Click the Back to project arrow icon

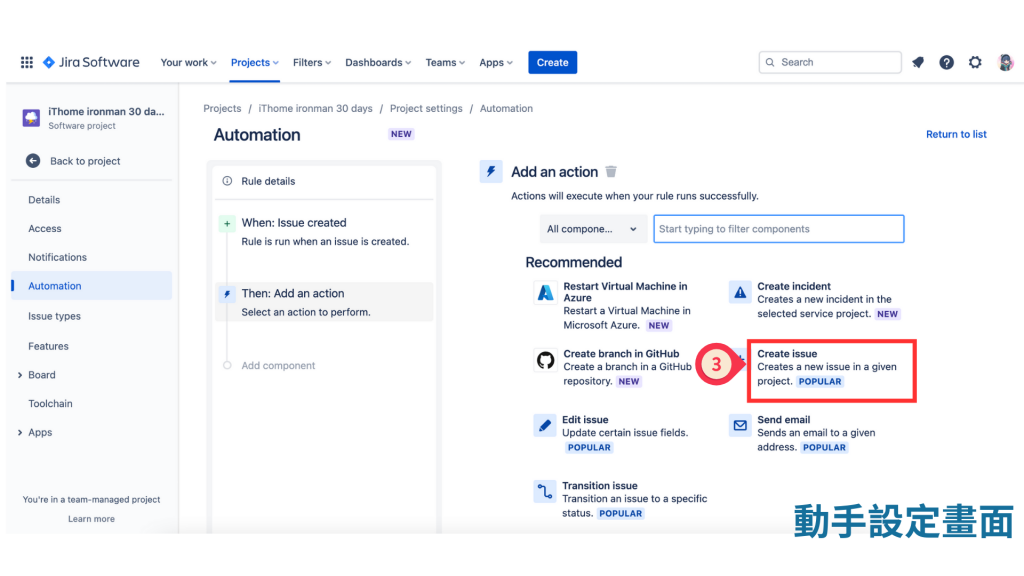[x=33, y=161]
